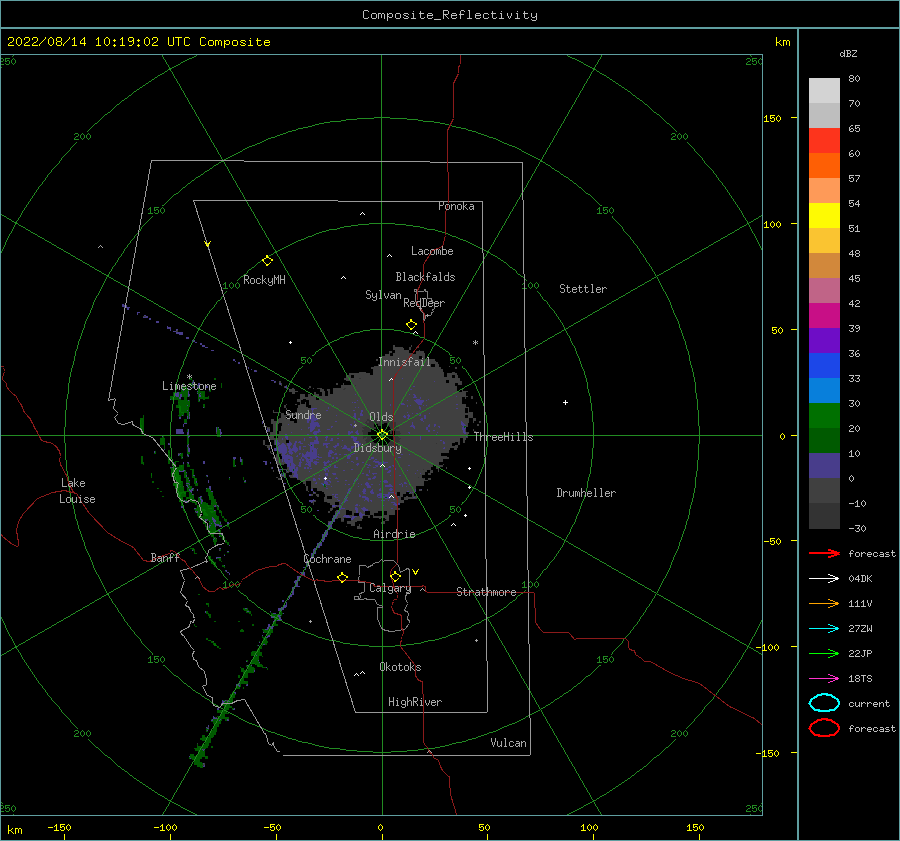
Task: Click the Sundre town label
Action: coord(303,414)
